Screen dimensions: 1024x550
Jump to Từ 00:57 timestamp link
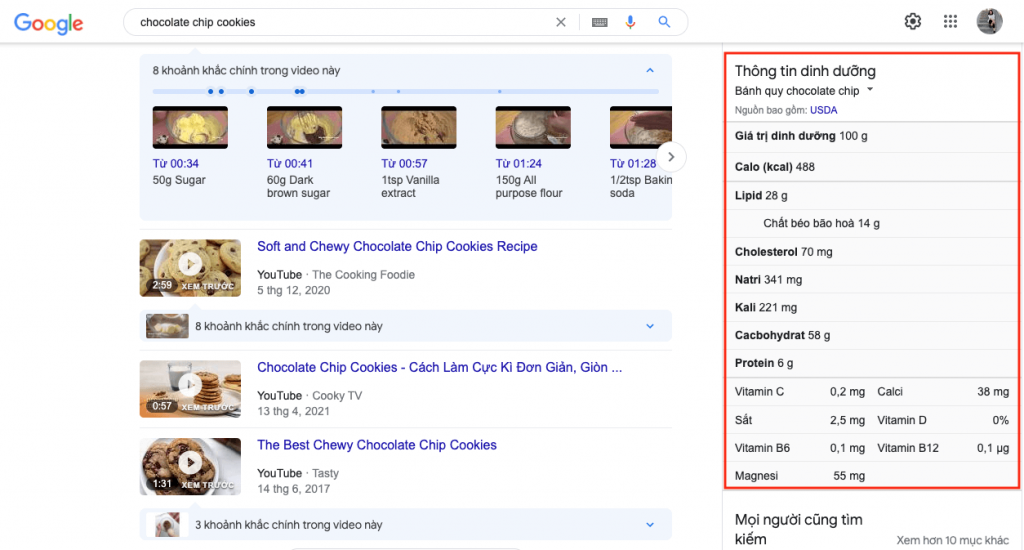tap(404, 164)
